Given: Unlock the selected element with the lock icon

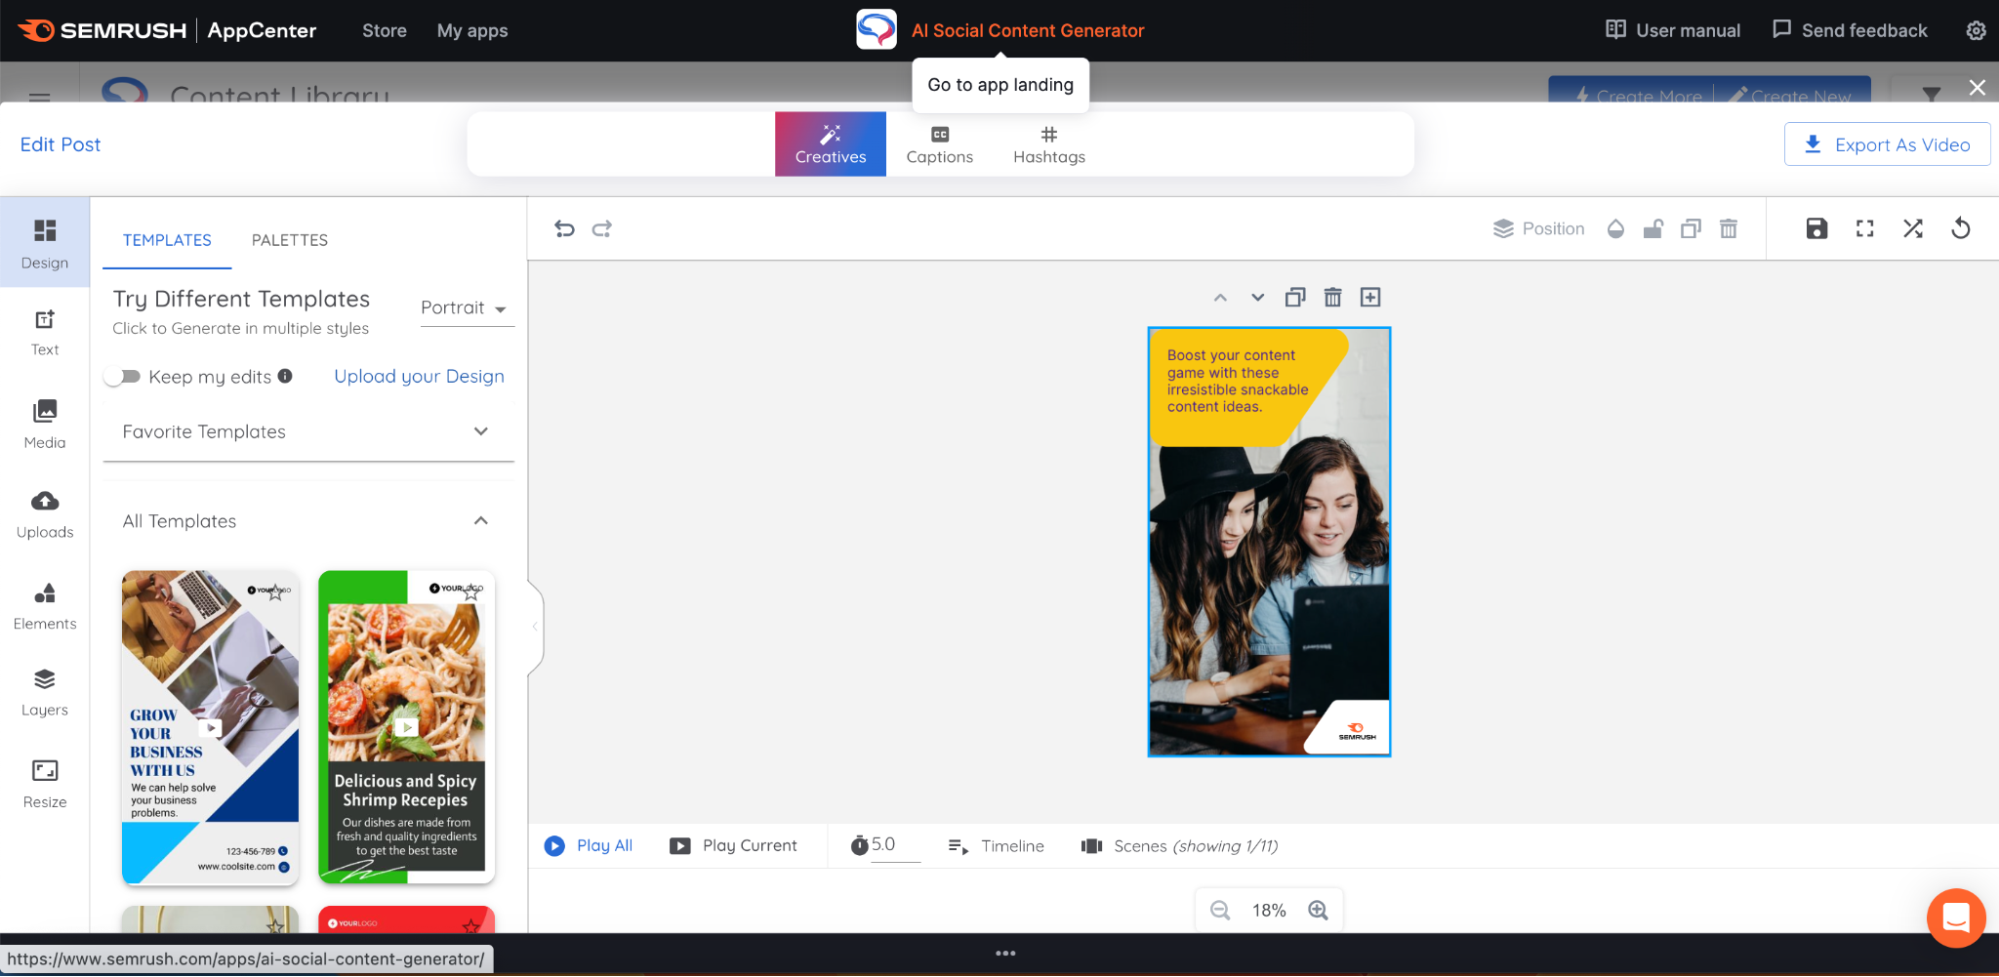Looking at the screenshot, I should coord(1652,228).
